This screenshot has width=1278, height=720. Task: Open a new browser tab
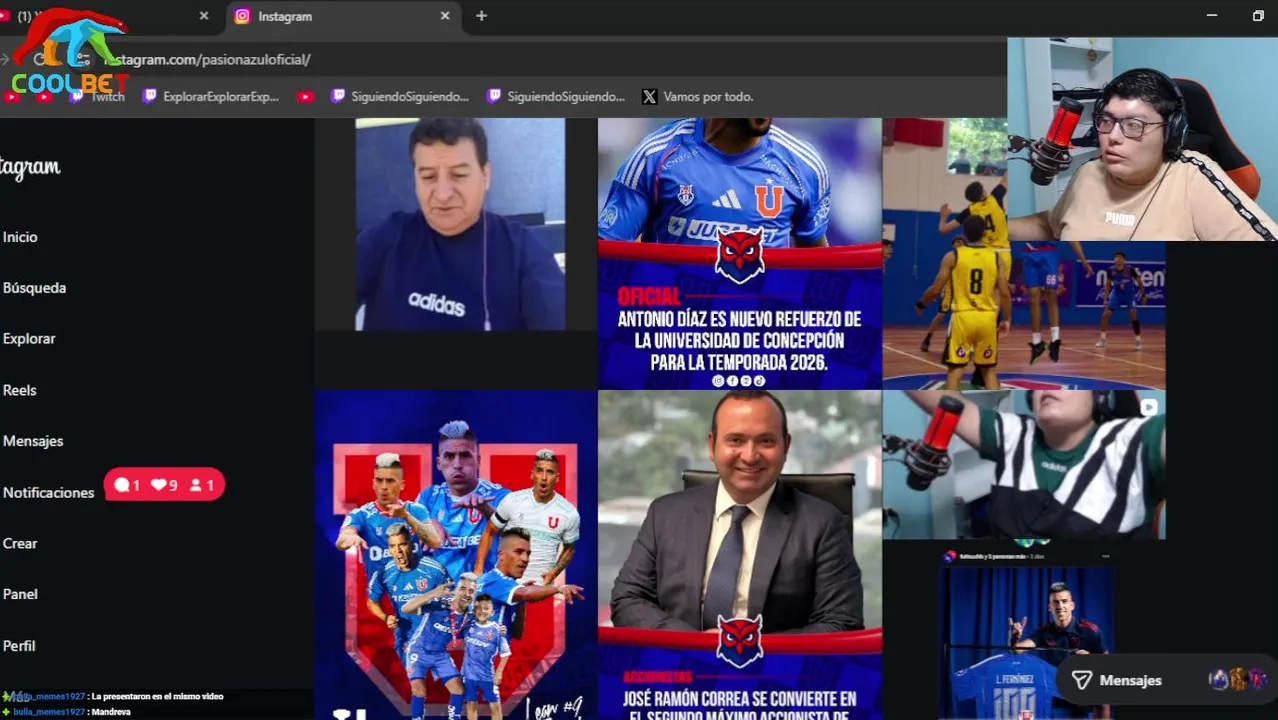point(481,16)
